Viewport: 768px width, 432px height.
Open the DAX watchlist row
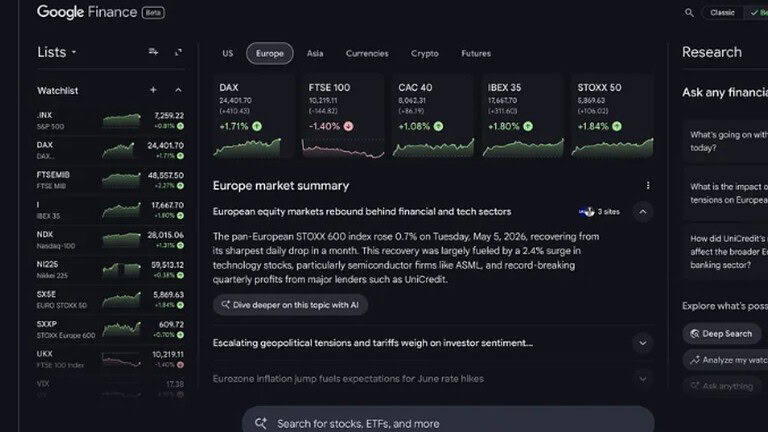coord(110,150)
